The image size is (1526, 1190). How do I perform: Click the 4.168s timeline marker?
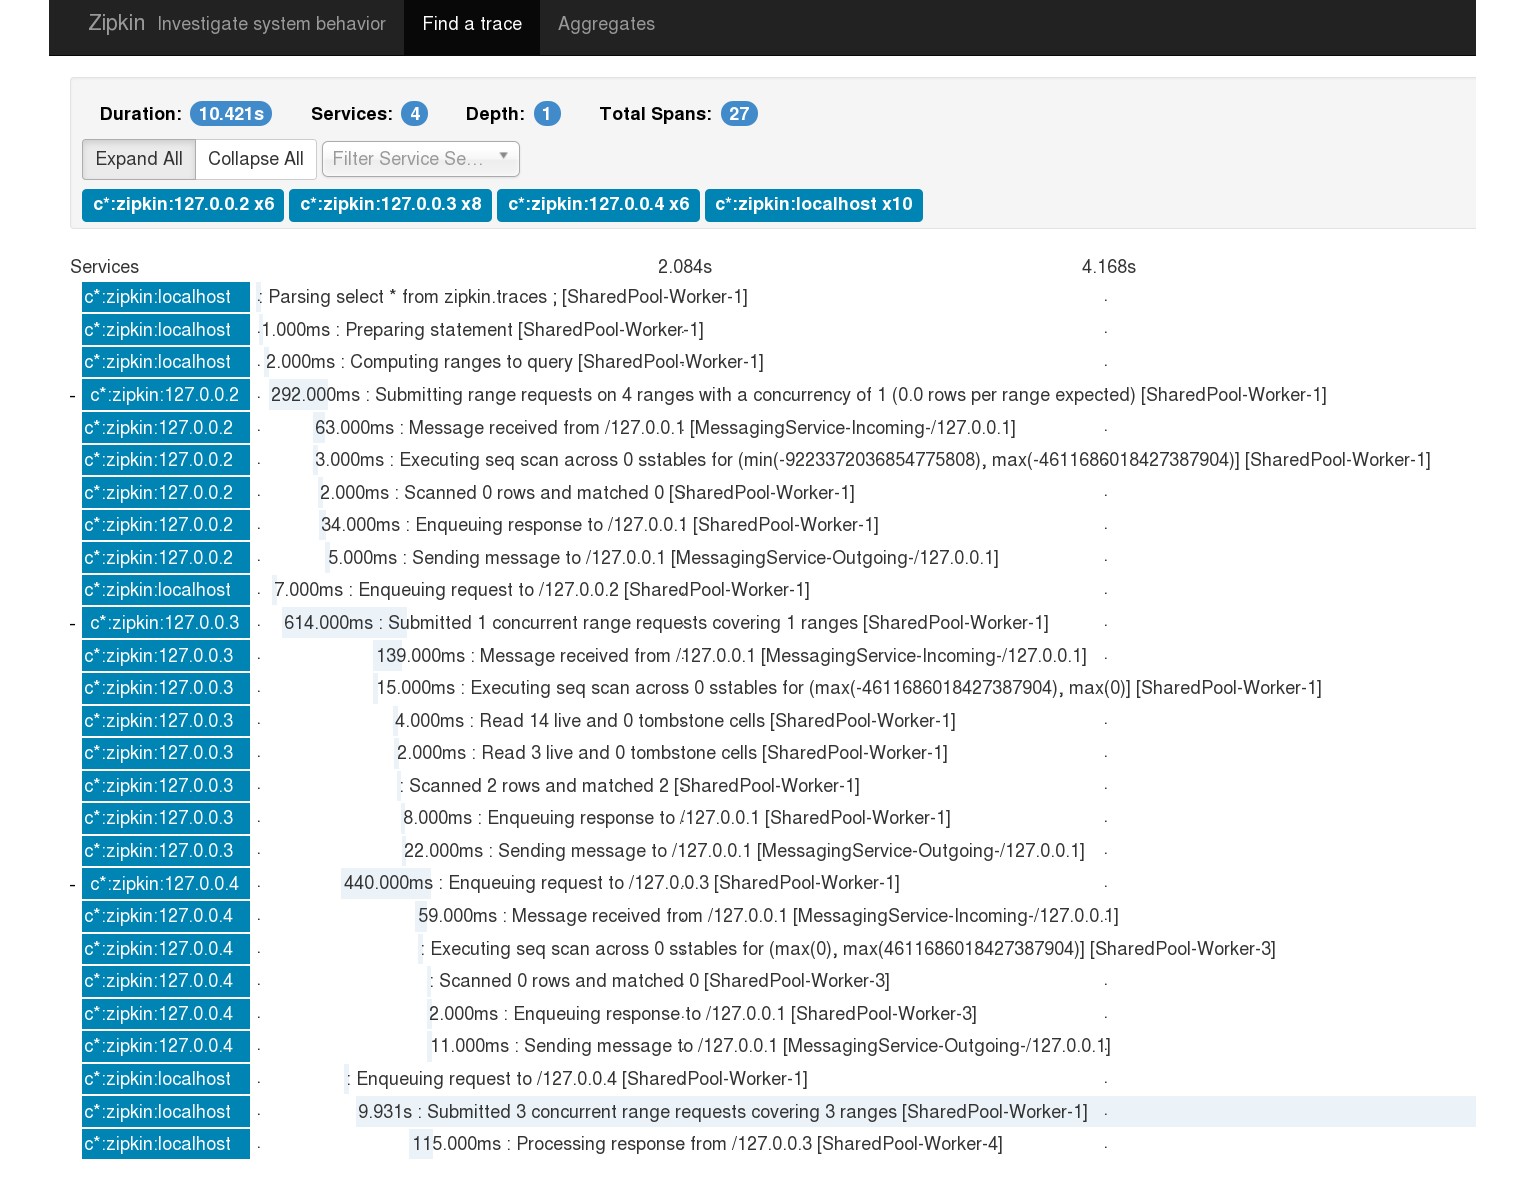point(1109,267)
